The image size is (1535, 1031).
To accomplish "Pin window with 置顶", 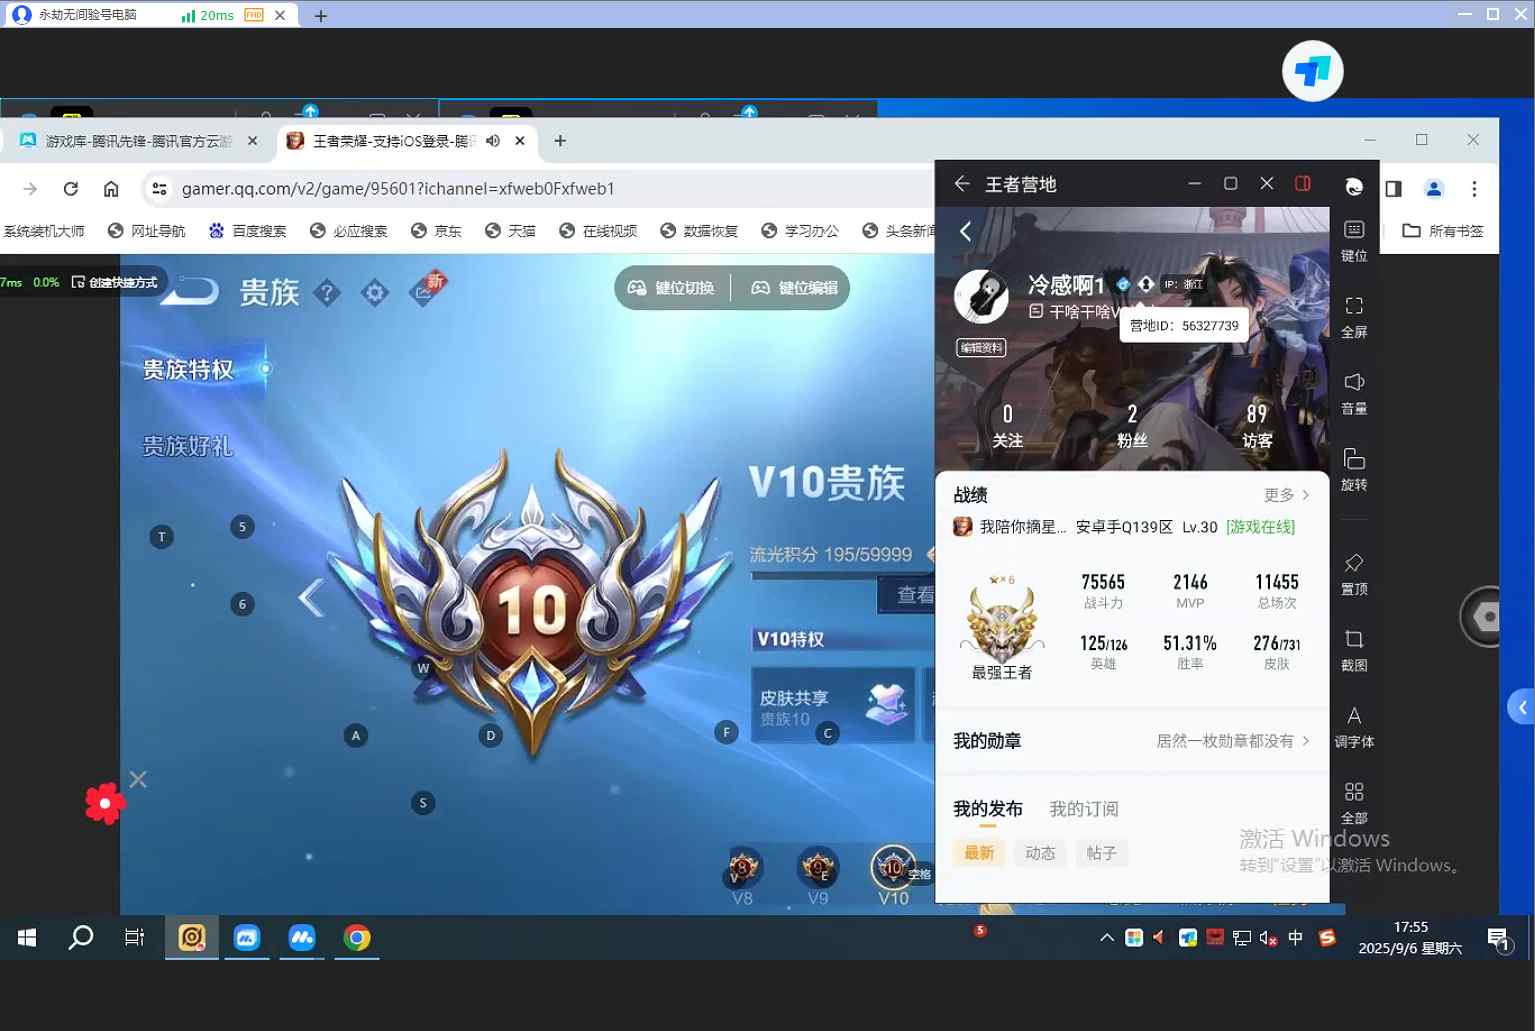I will coord(1354,574).
